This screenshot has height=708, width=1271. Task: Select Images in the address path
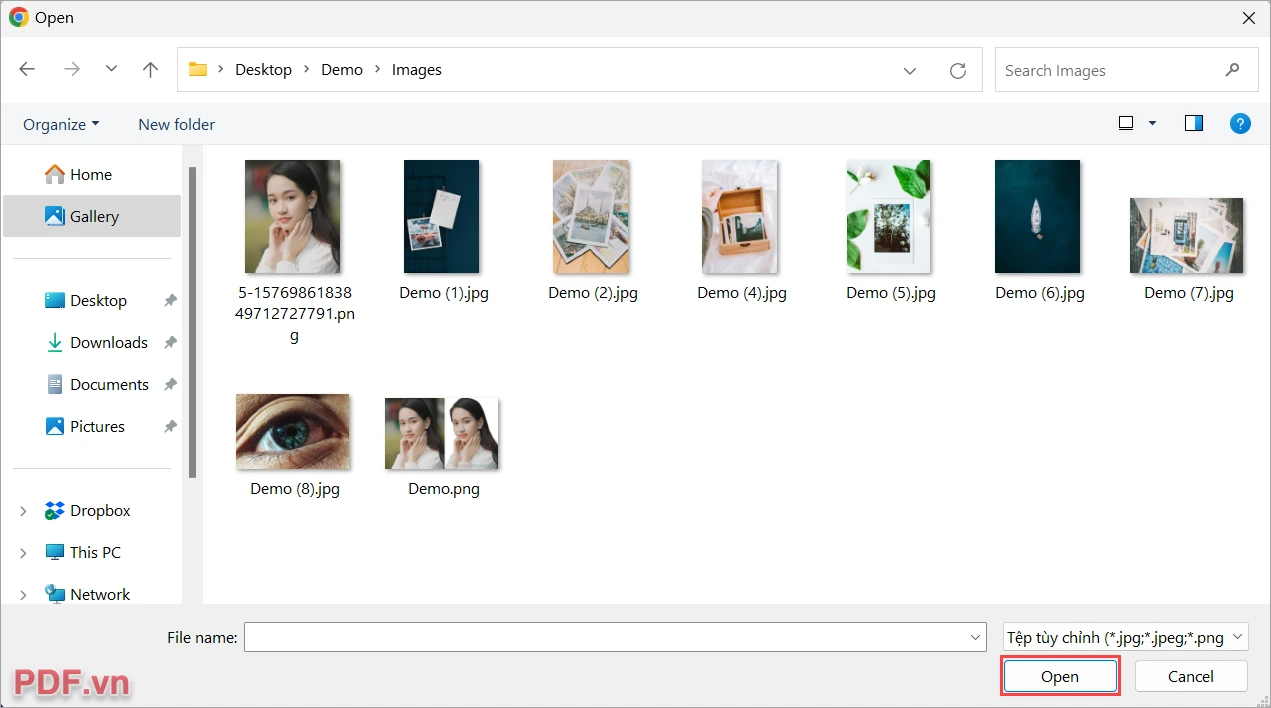pos(417,70)
